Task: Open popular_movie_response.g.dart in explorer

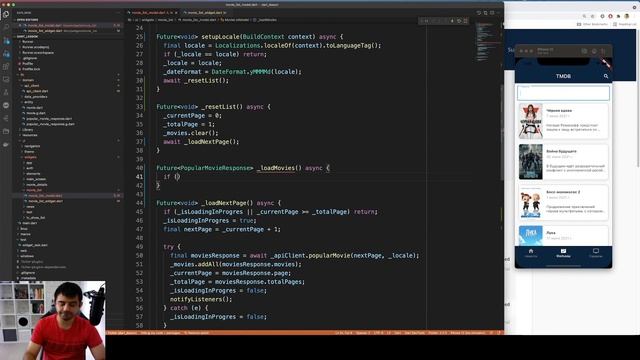Action: pos(50,124)
